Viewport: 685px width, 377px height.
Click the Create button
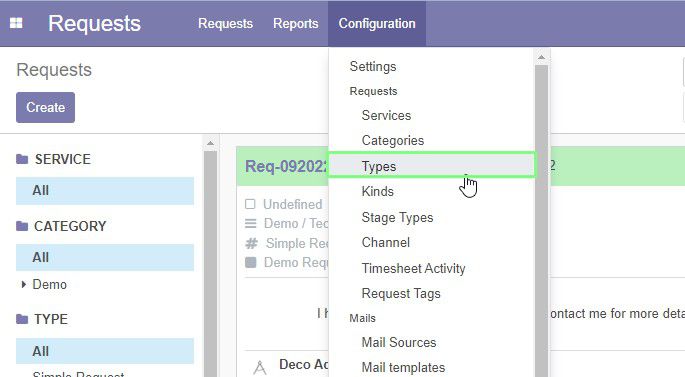[x=45, y=107]
